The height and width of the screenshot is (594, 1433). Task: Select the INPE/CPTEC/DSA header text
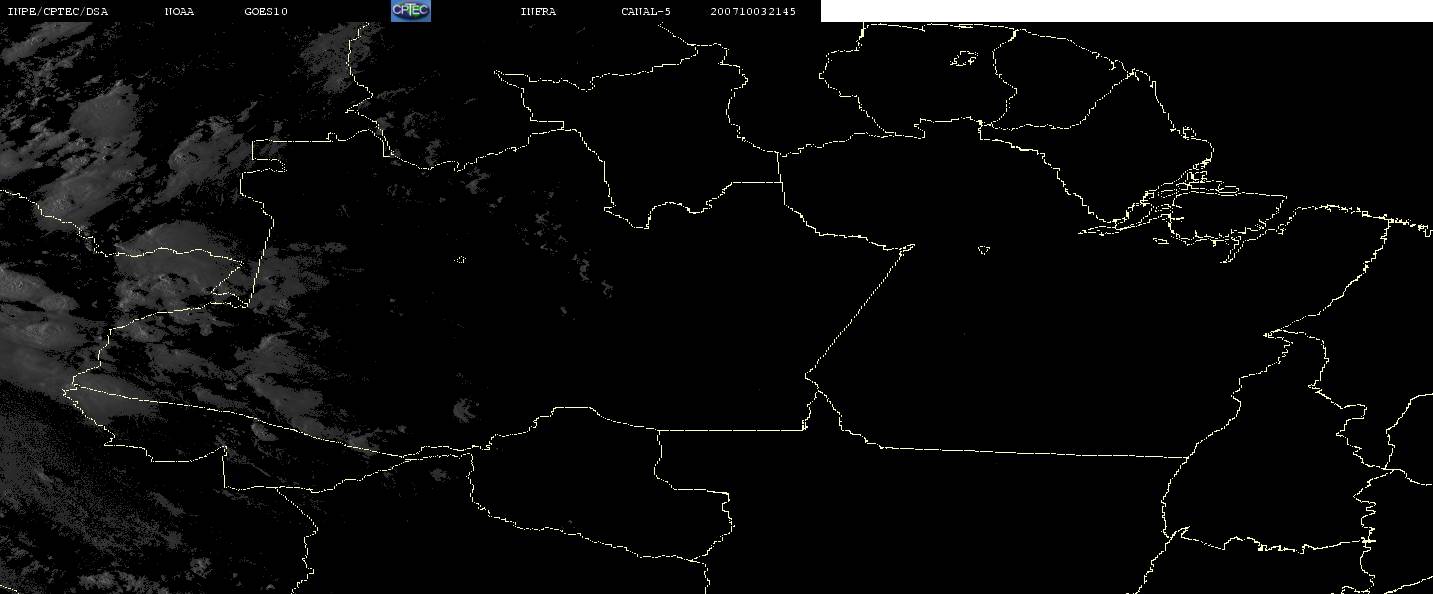[57, 11]
